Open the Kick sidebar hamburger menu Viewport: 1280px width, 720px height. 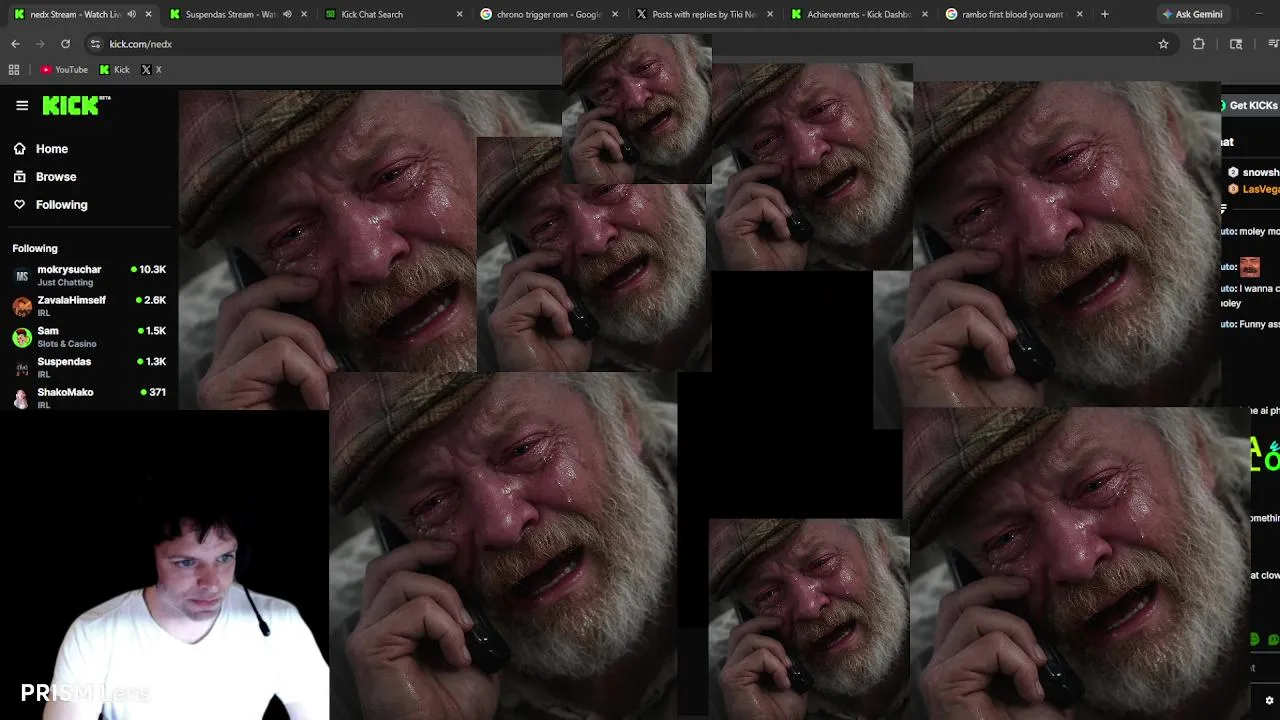22,105
